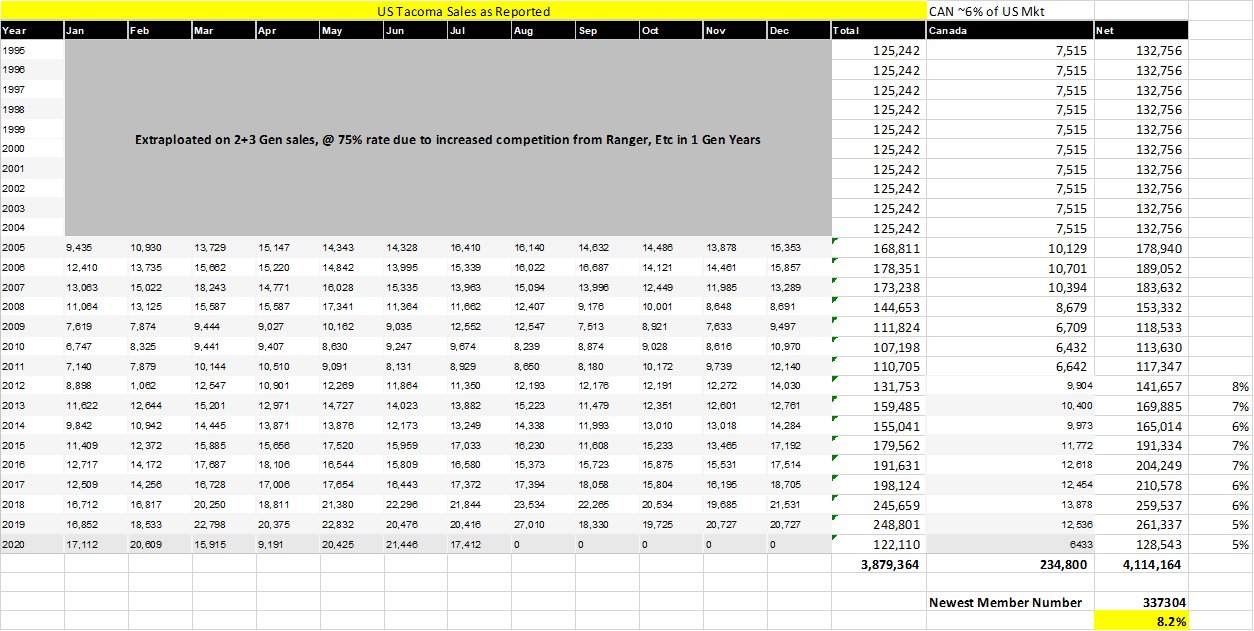Click Net grand total 4,114,164
This screenshot has height=631, width=1254.
(x=1141, y=564)
